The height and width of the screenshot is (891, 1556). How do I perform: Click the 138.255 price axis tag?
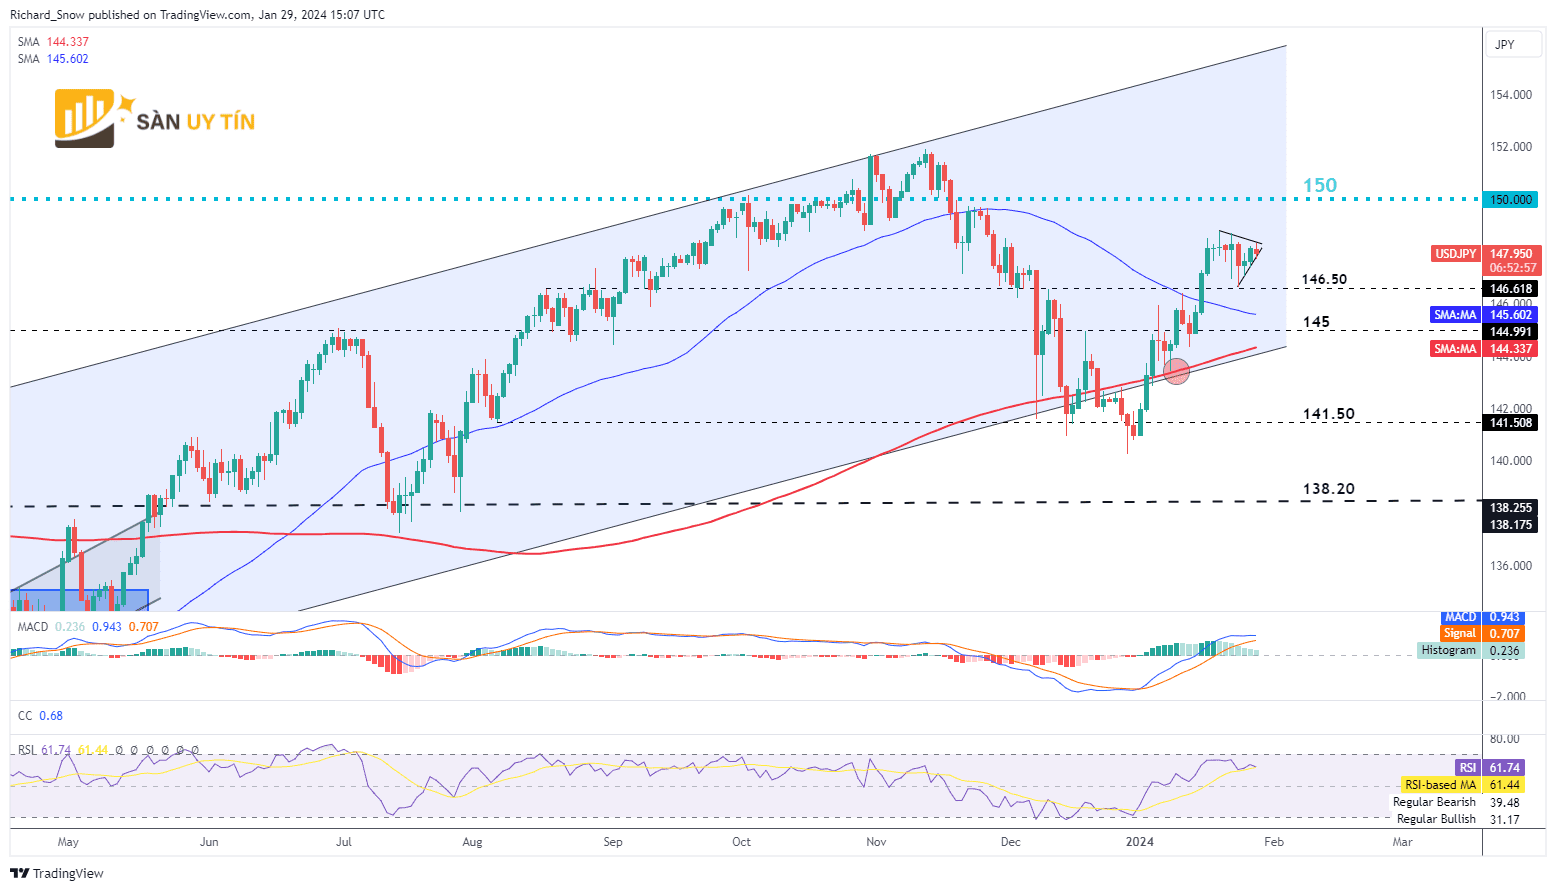coord(1511,508)
